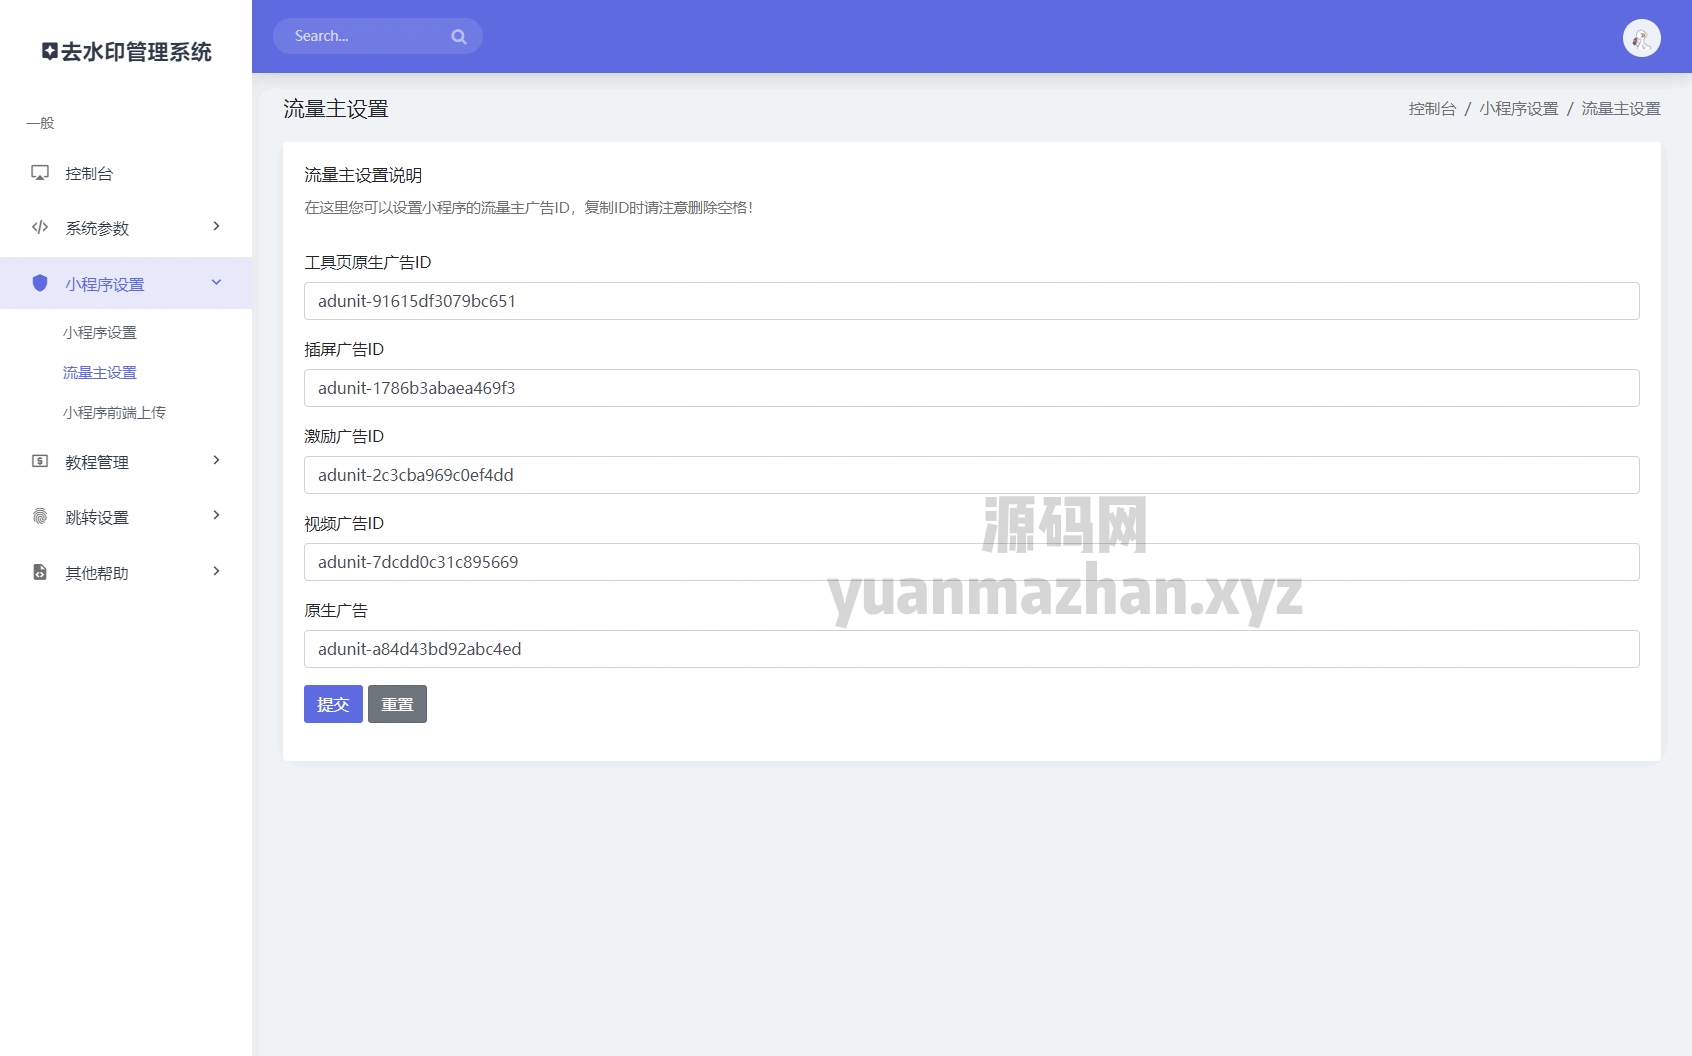Viewport: 1692px width, 1056px height.
Task: Go to 控制台 in the breadcrumb
Action: point(1432,109)
